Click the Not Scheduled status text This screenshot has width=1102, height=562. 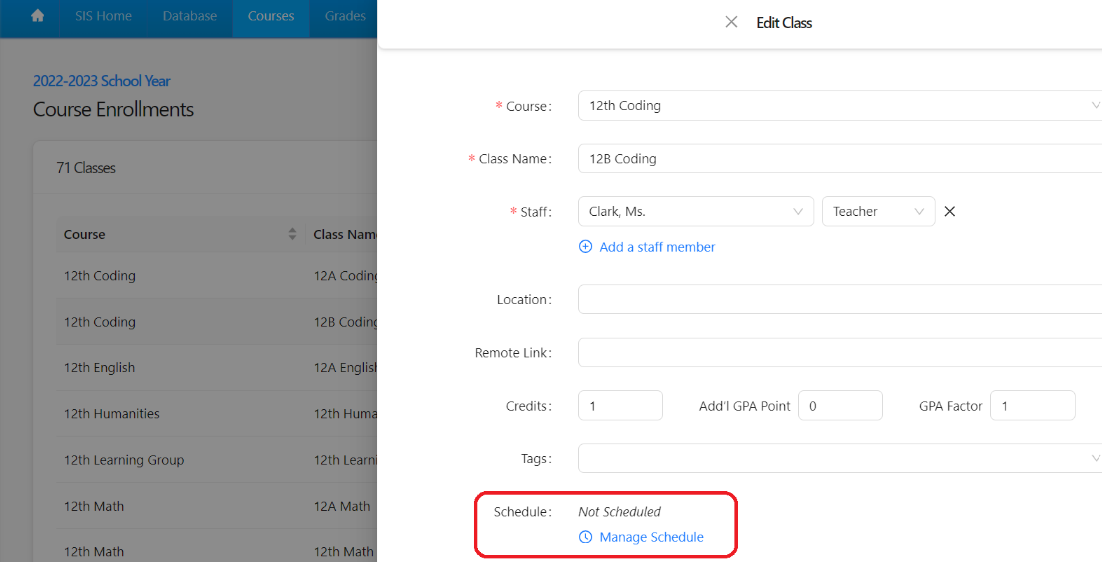[619, 511]
